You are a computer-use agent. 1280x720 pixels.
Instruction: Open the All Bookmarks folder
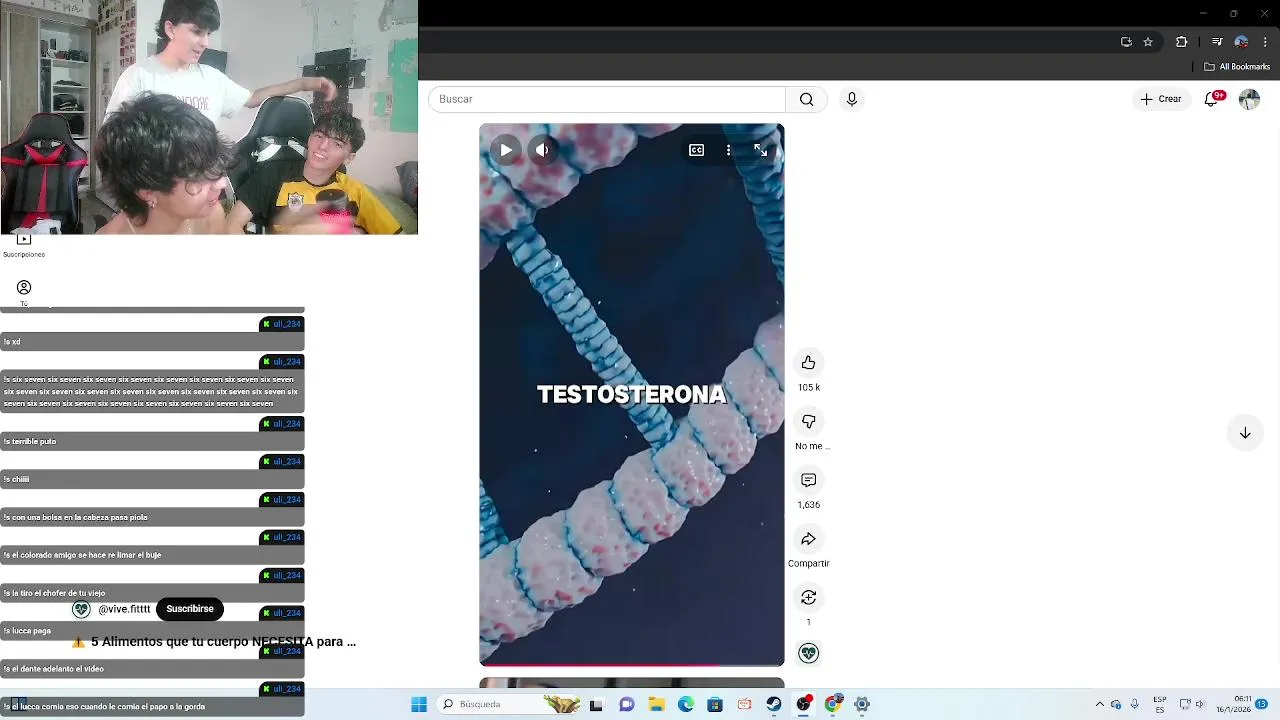click(1237, 67)
